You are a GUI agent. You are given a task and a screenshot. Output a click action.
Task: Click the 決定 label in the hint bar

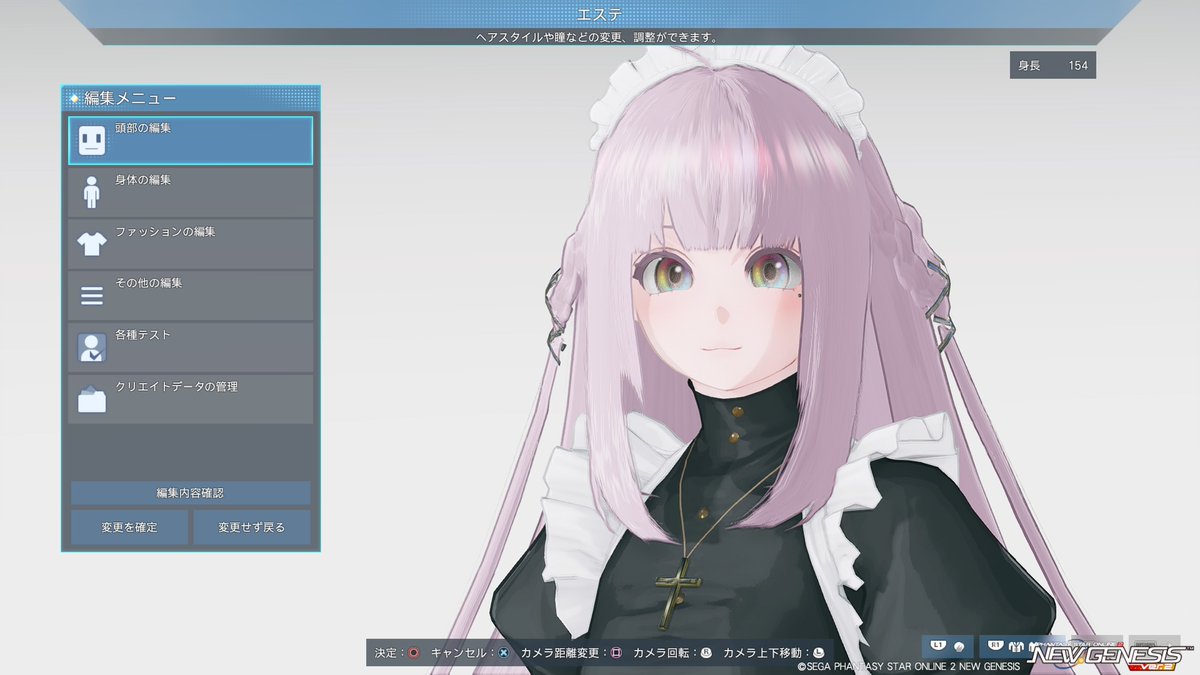(x=386, y=653)
